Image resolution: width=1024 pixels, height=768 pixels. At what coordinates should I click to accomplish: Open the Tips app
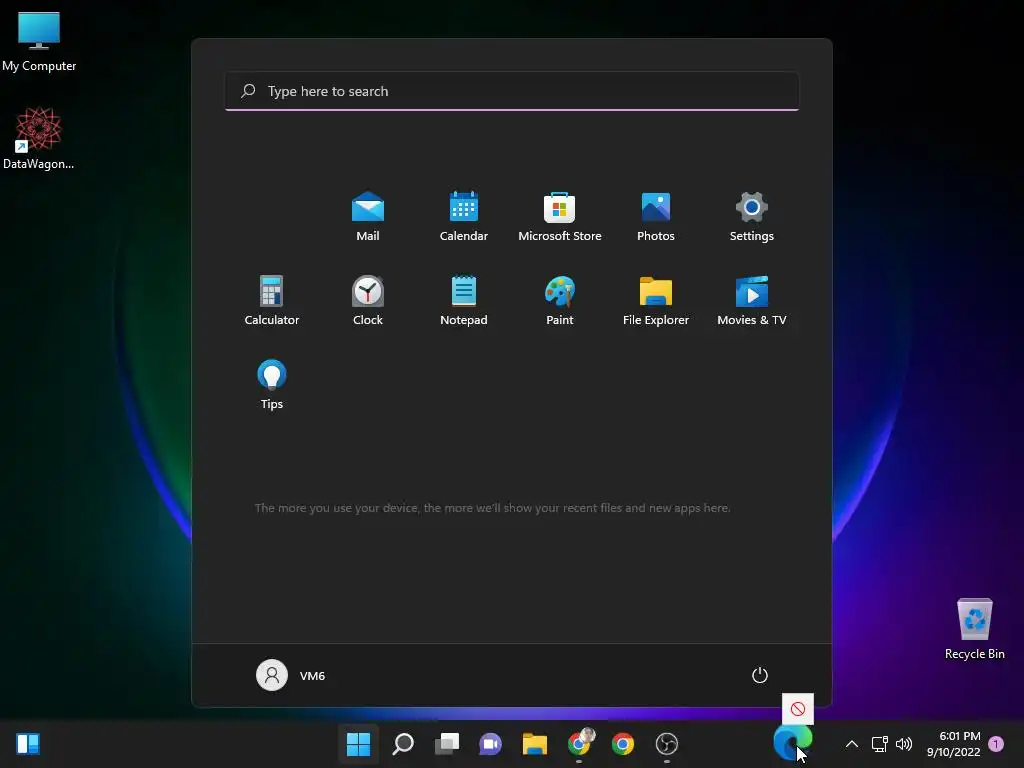(x=272, y=385)
